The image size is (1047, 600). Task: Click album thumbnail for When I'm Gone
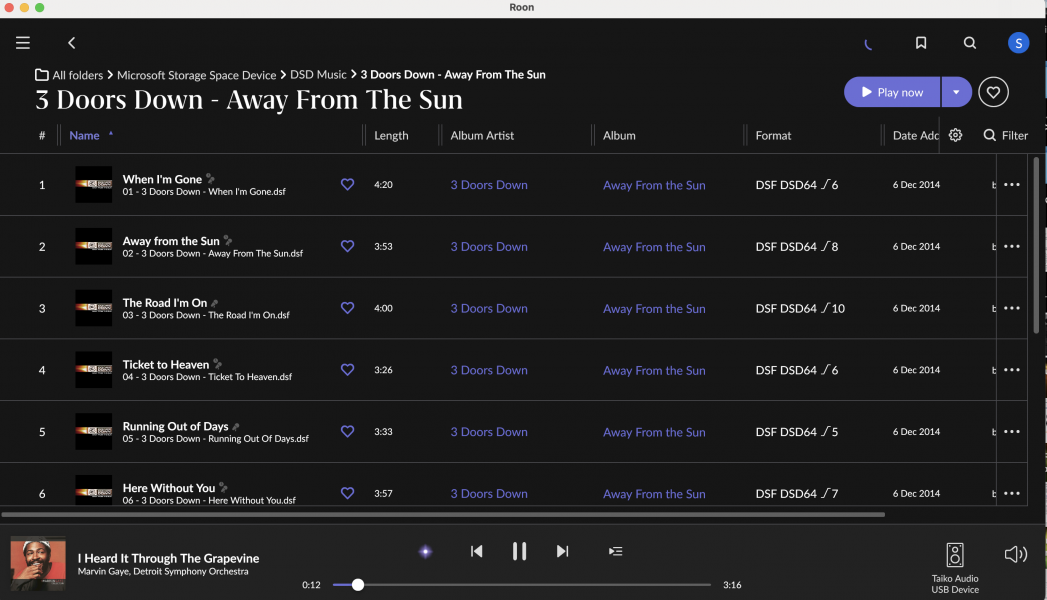[93, 184]
